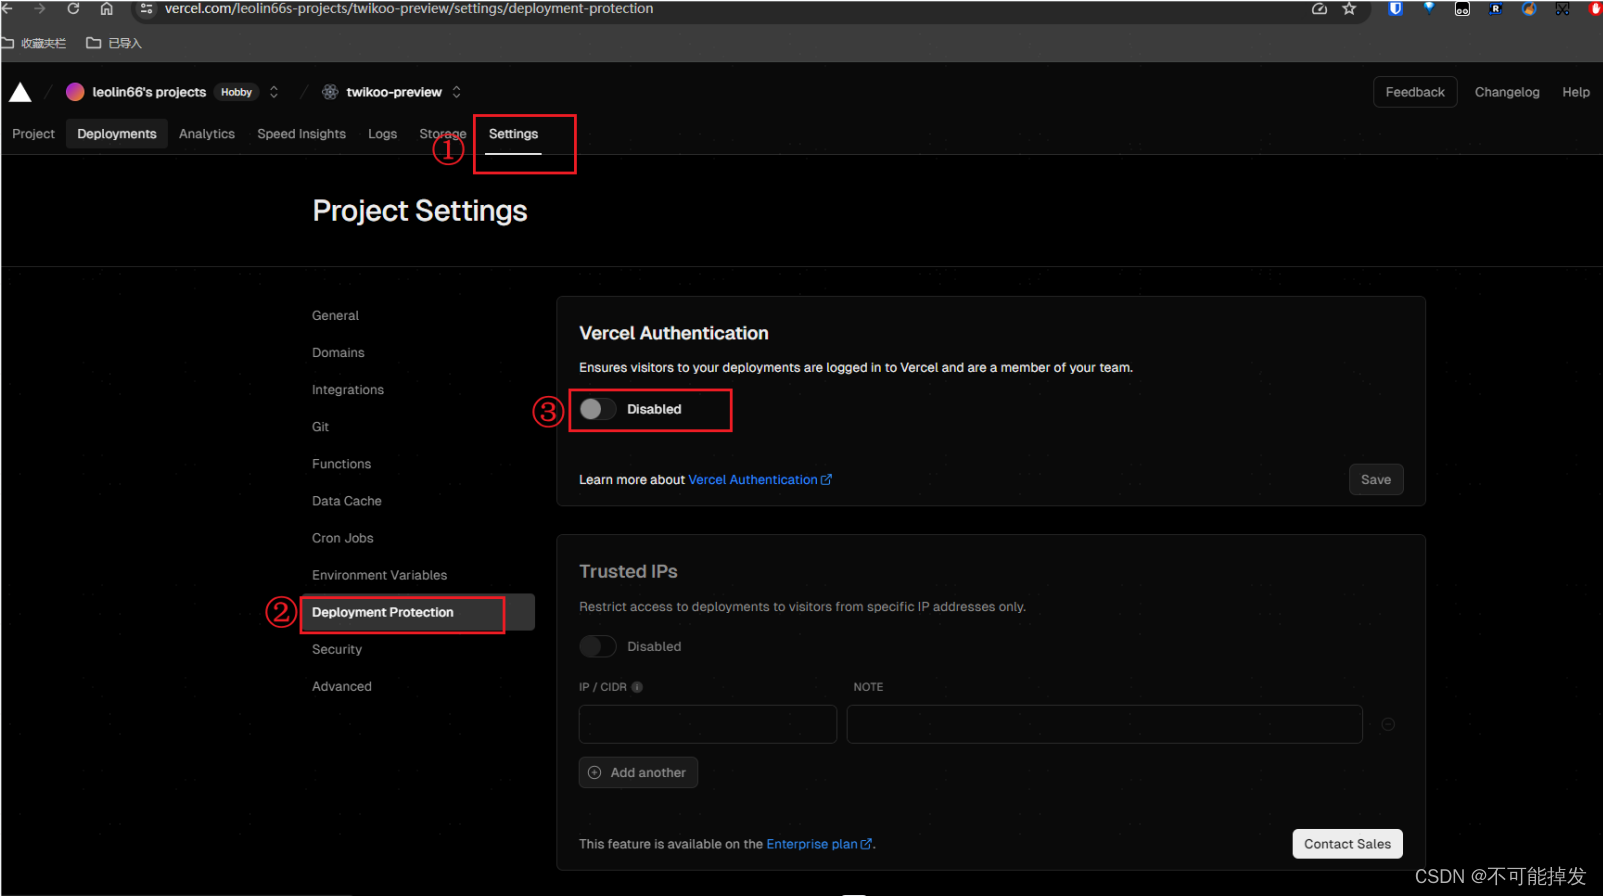Click the browser forward arrow
1603x896 pixels.
click(40, 8)
